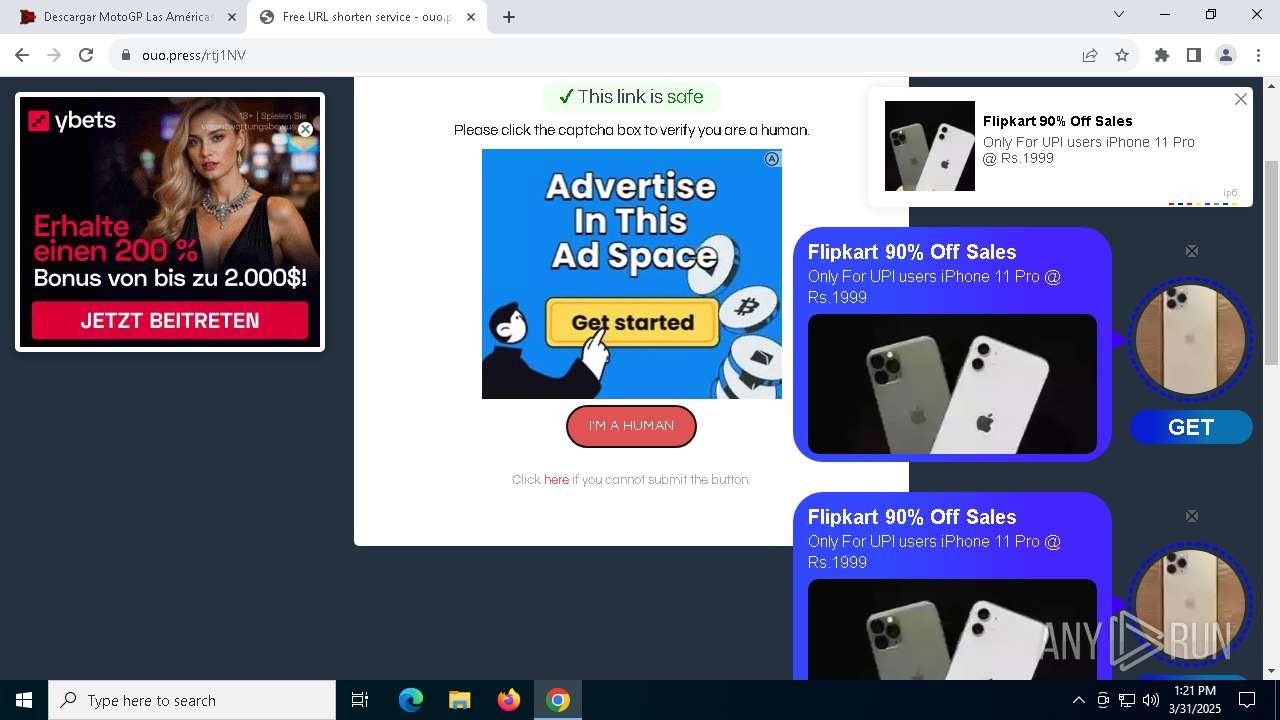Viewport: 1280px width, 720px height.
Task: Go back to the previous page
Action: coord(22,55)
